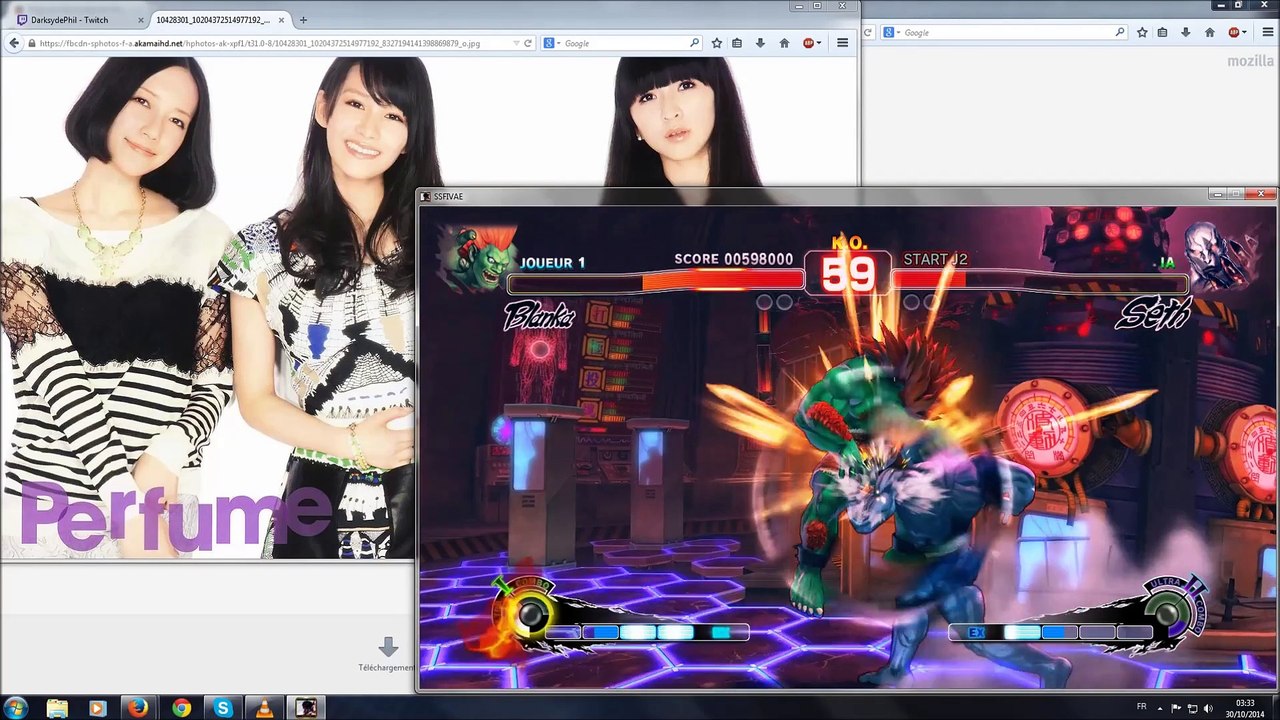Open search engine dropdown in left Firefox window

tap(552, 43)
